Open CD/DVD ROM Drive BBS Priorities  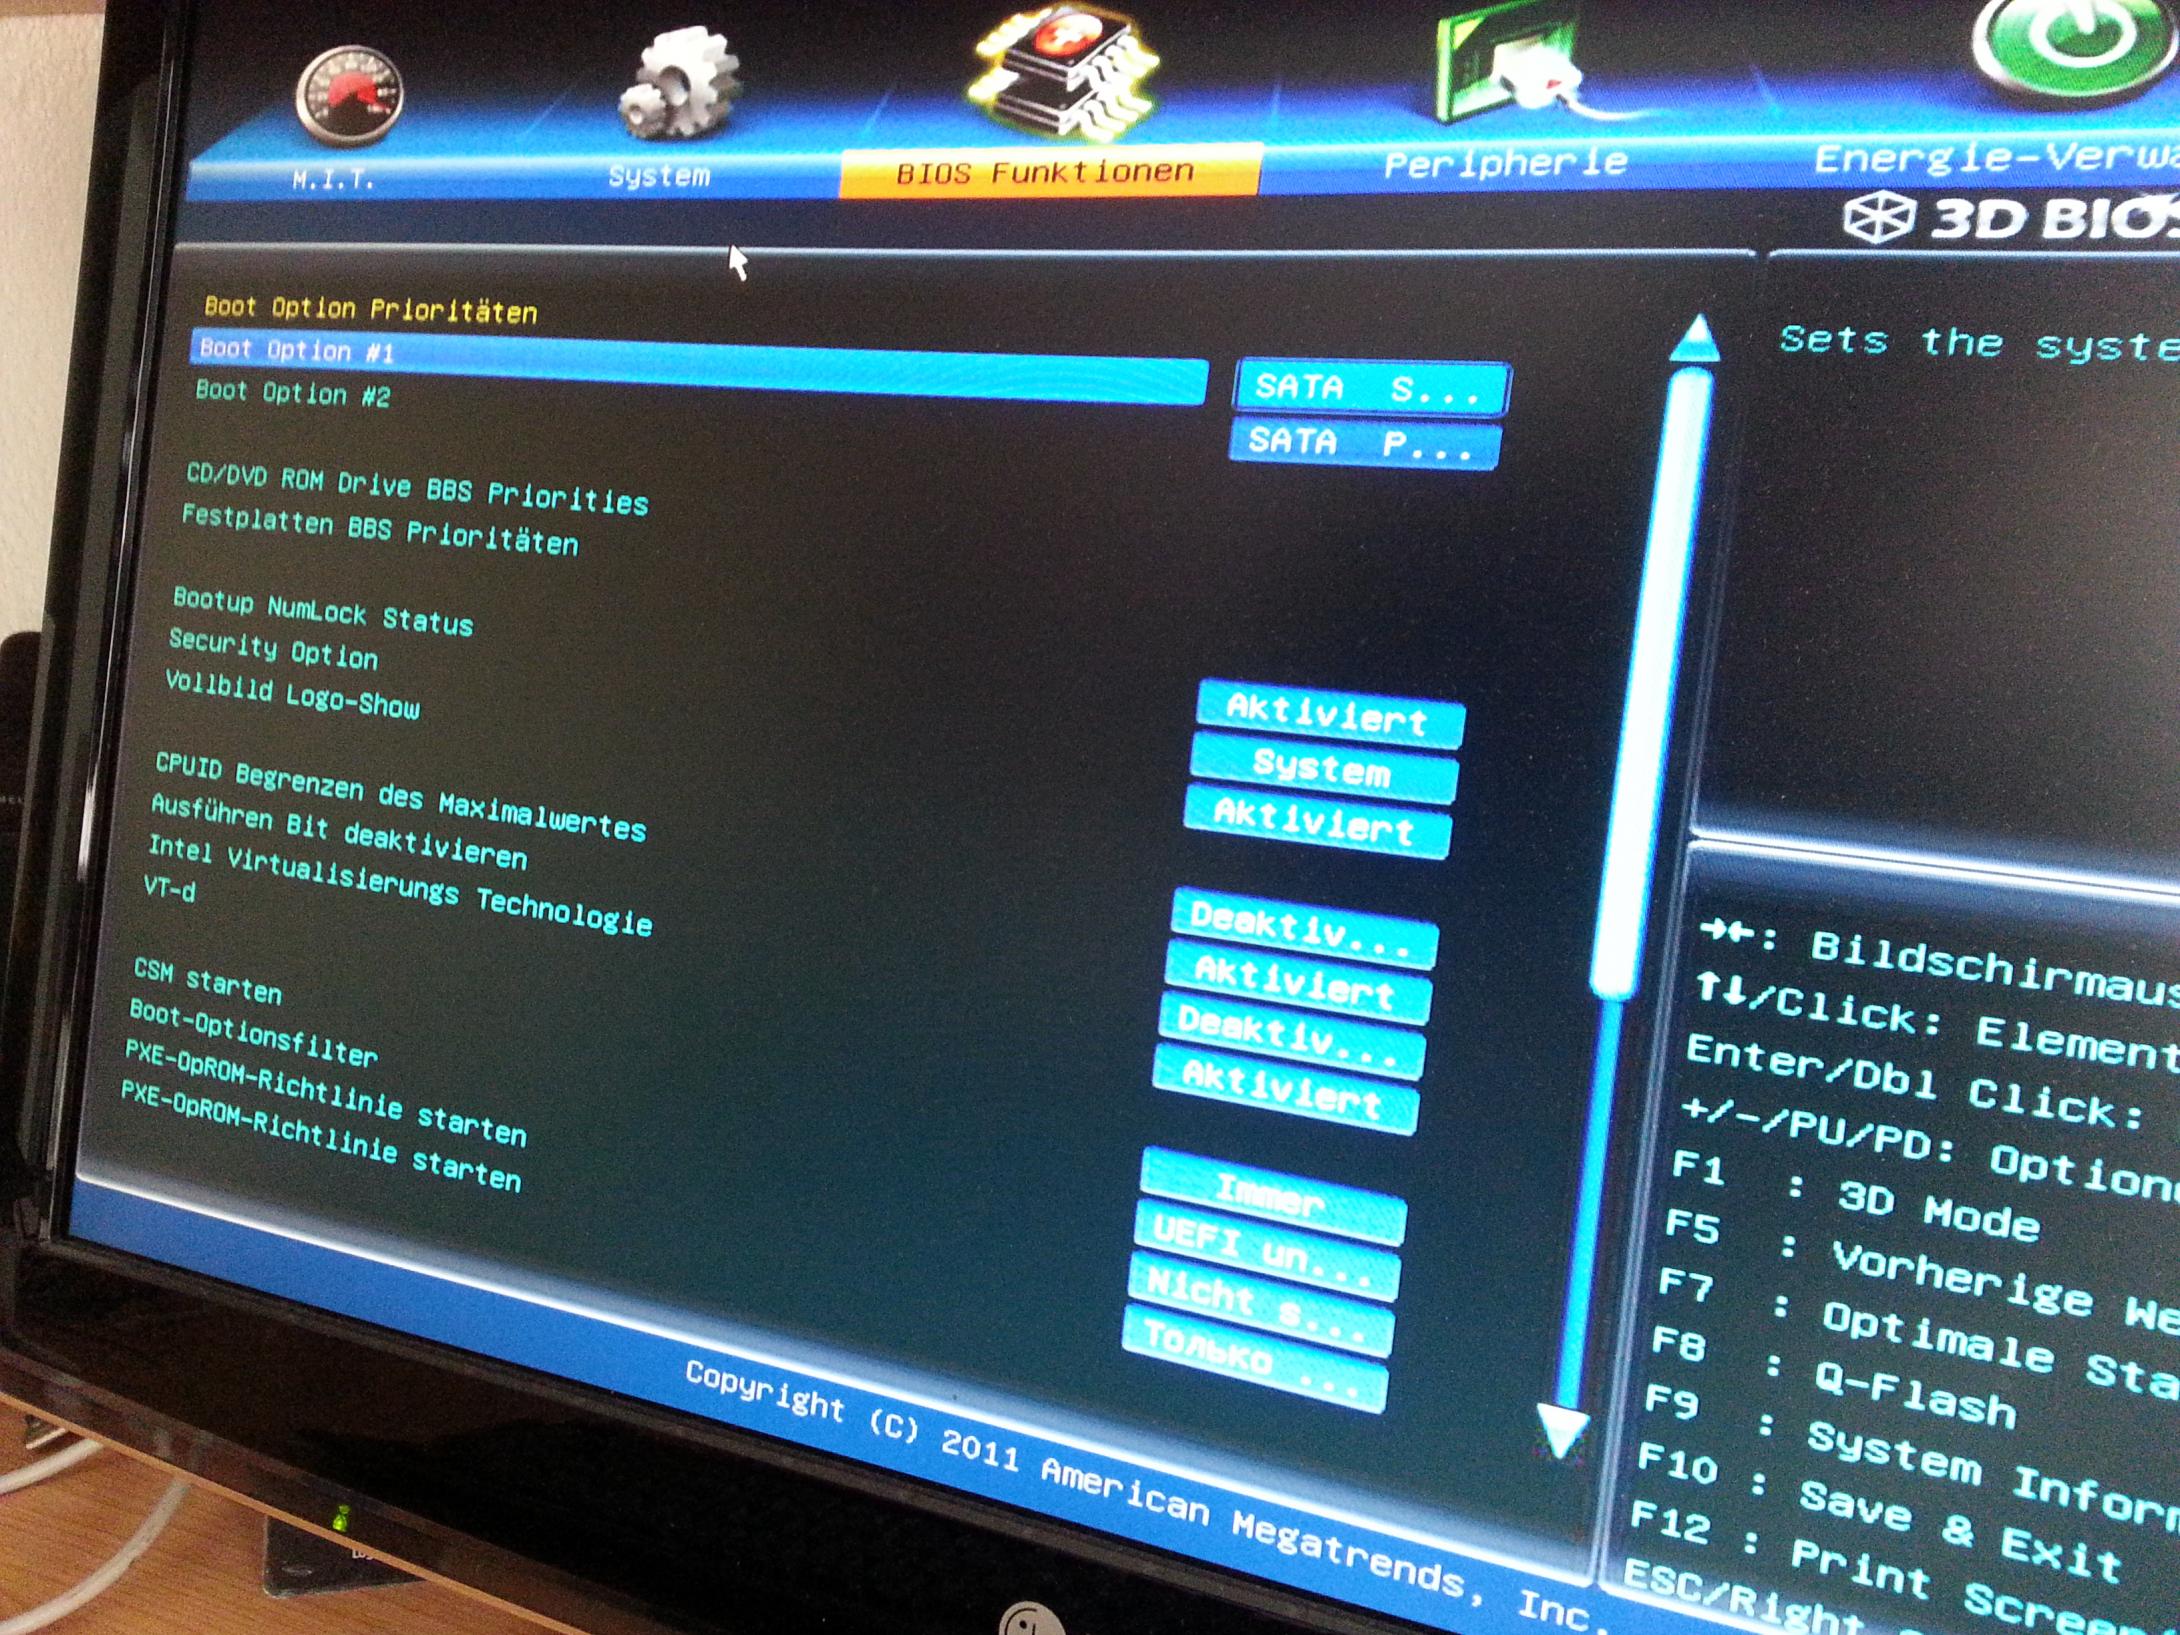(x=417, y=489)
